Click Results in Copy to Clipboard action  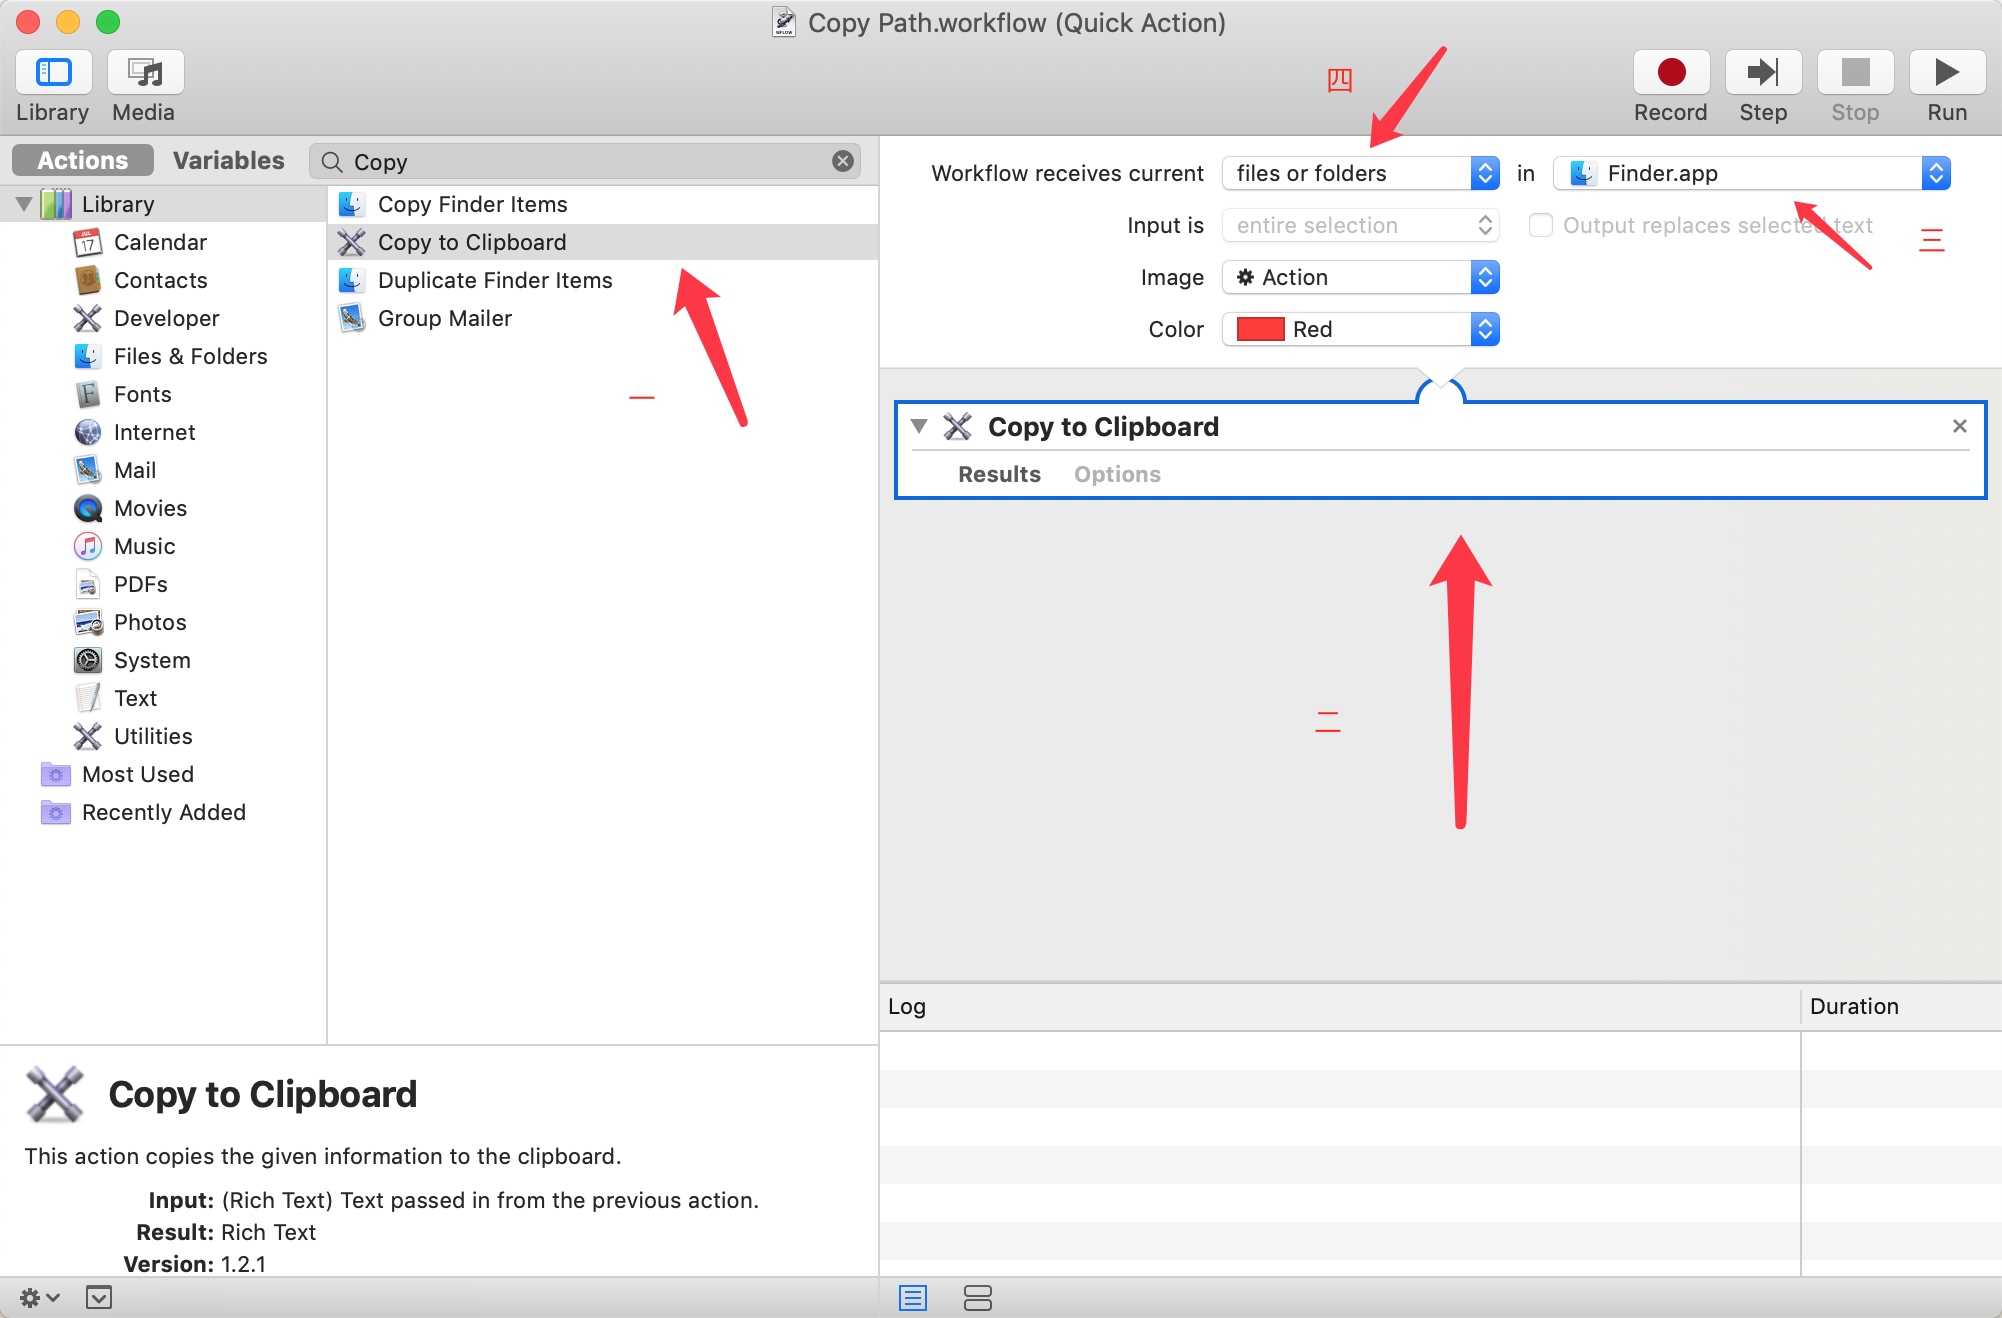pos(998,474)
